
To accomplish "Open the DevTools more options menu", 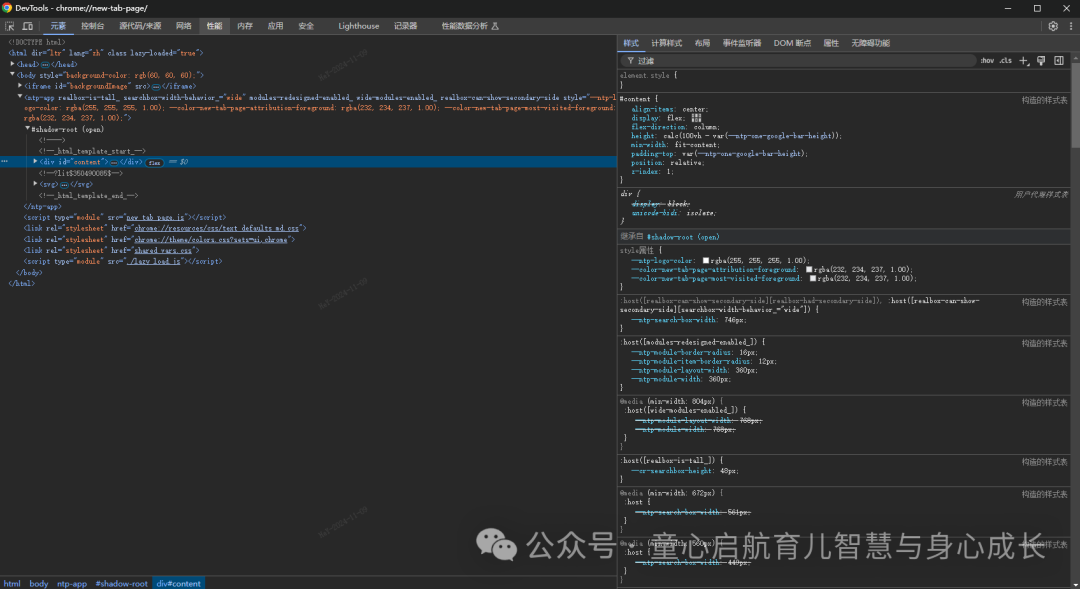I will (x=1070, y=26).
